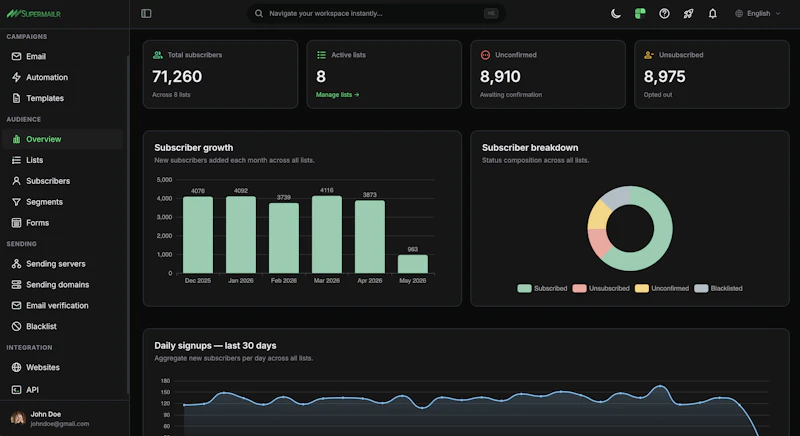This screenshot has width=800, height=436.
Task: Click the Email envelope icon
Action: pyautogui.click(x=16, y=56)
